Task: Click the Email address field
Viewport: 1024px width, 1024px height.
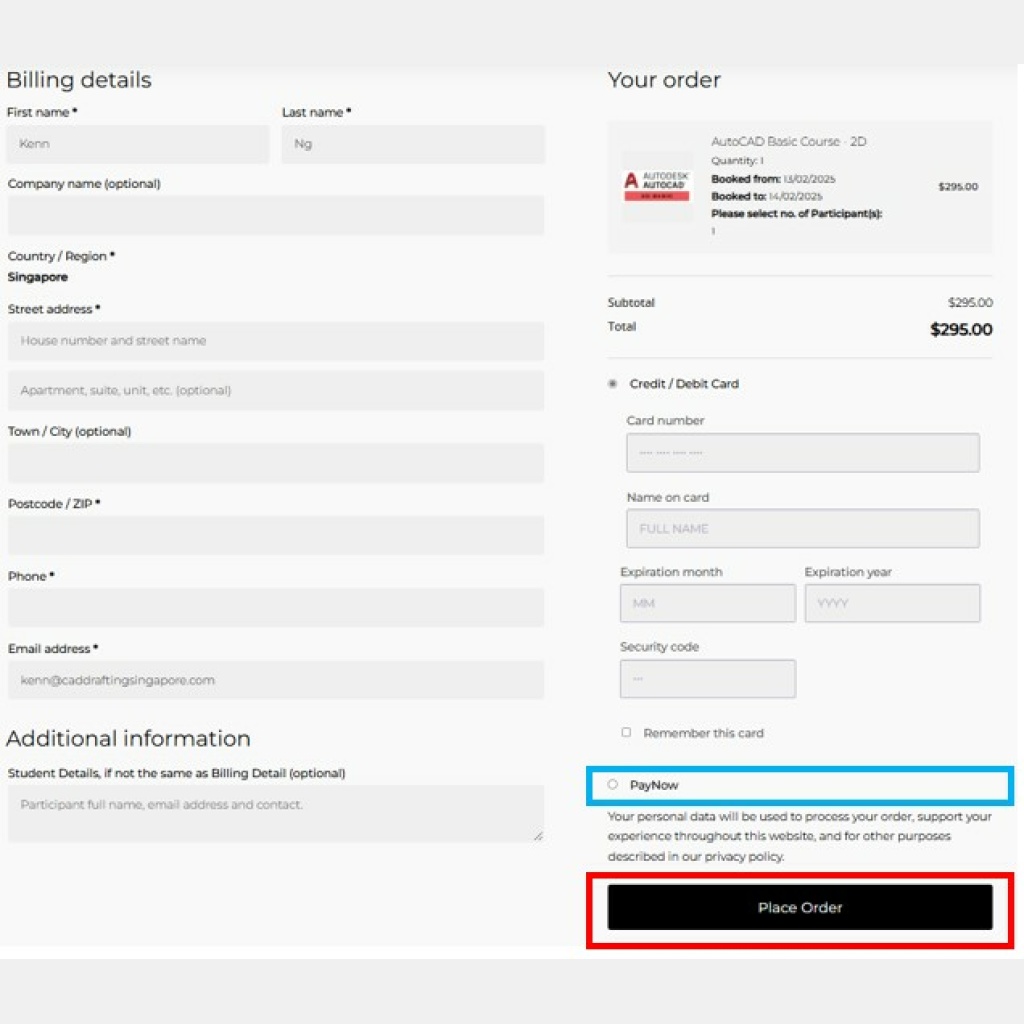Action: [x=276, y=680]
